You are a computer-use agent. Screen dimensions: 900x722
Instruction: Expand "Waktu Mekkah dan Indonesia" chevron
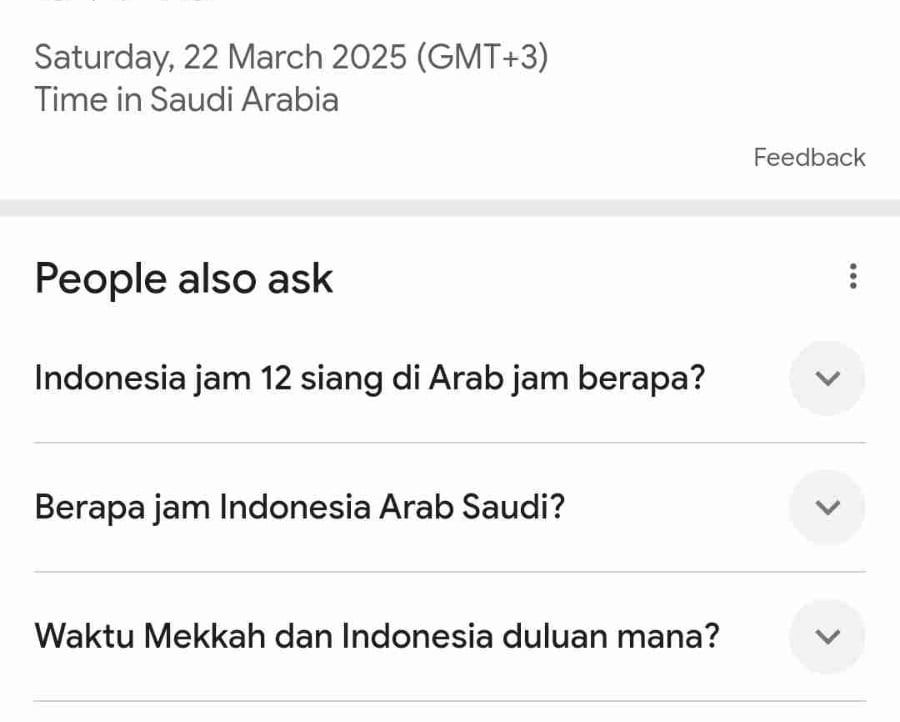tap(827, 636)
